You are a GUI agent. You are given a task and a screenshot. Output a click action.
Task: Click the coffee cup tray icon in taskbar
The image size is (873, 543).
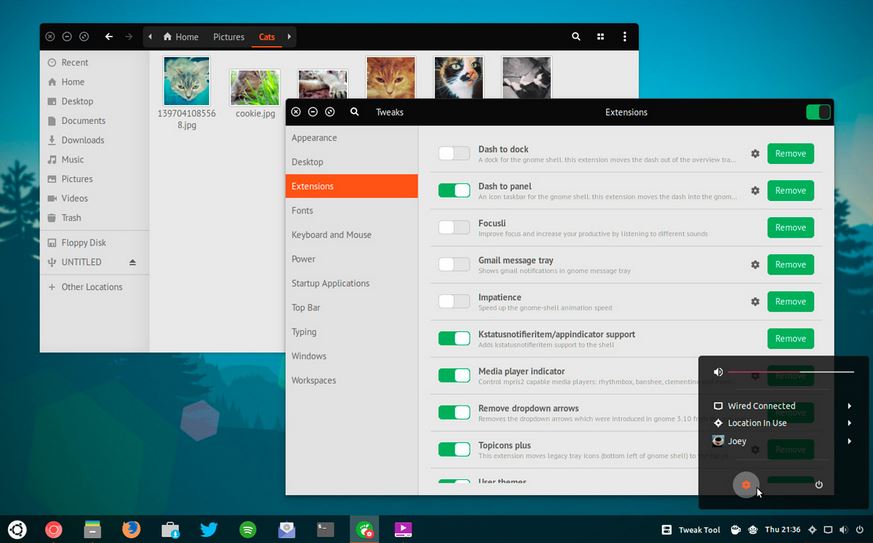click(x=735, y=530)
